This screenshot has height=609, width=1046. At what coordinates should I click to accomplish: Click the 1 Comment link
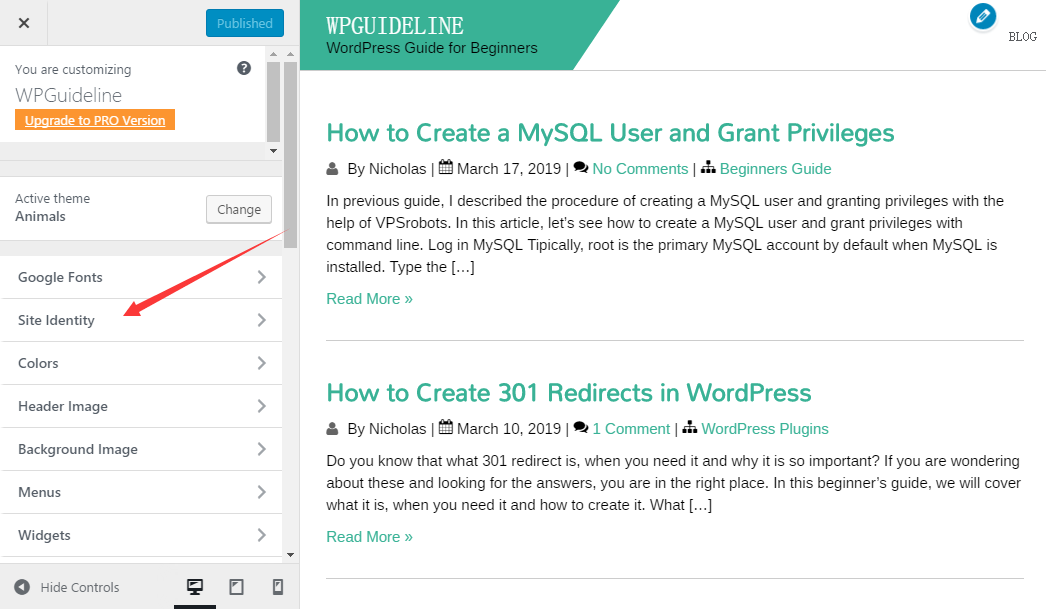click(631, 429)
